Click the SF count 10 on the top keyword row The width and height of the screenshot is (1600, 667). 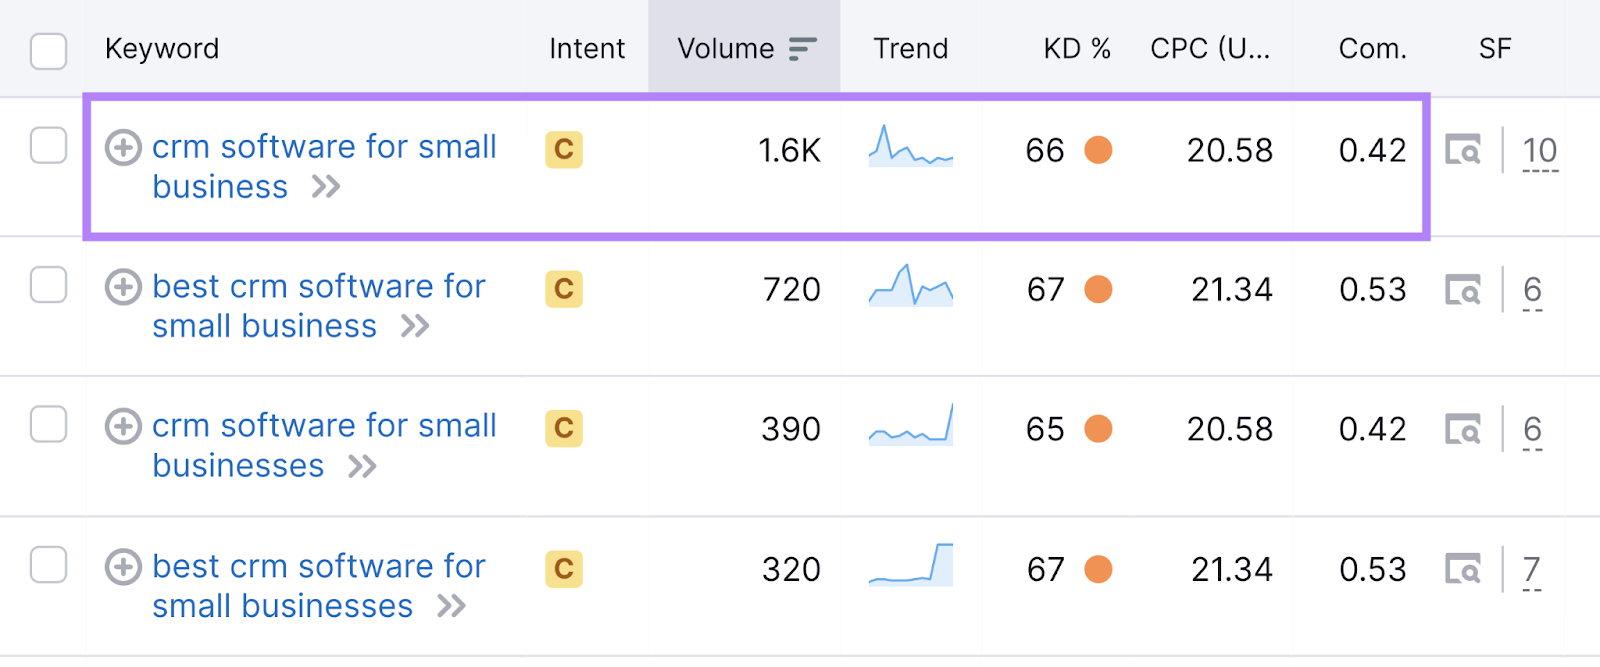[x=1540, y=150]
